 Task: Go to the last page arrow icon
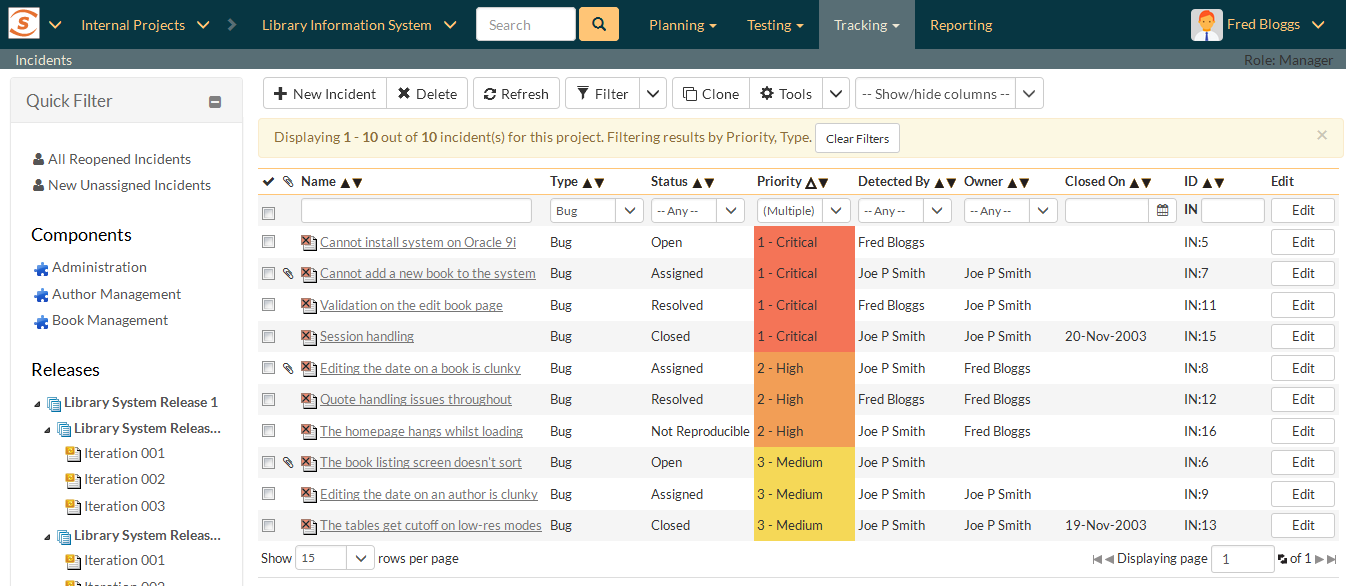click(1331, 559)
